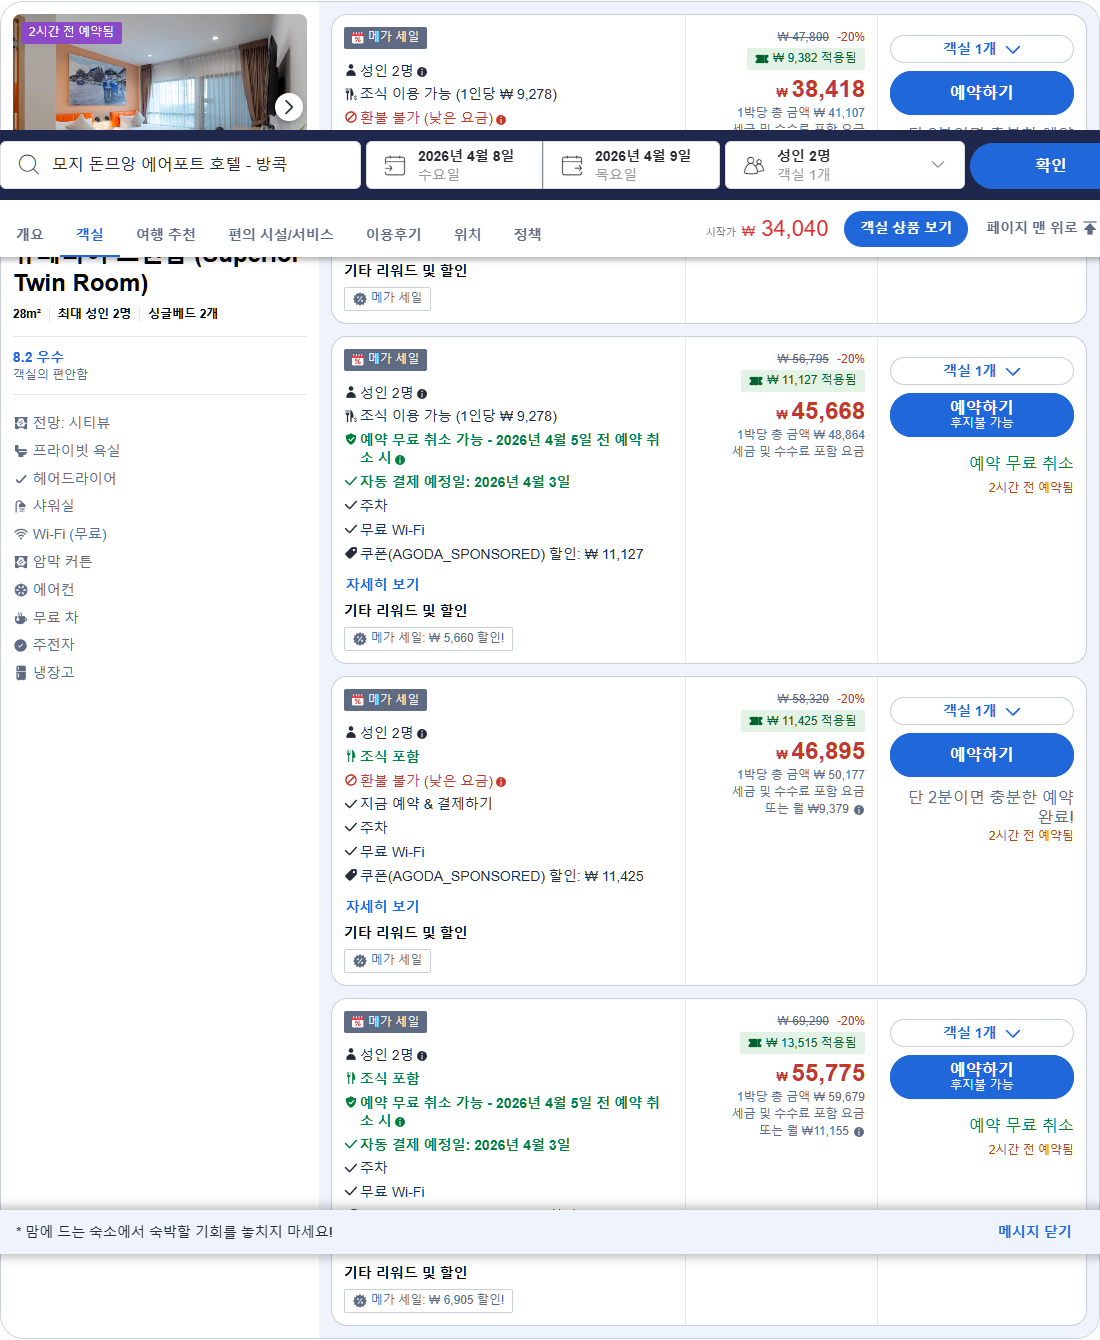Click info icon next to monthly ₩11,155

pyautogui.click(x=859, y=1132)
